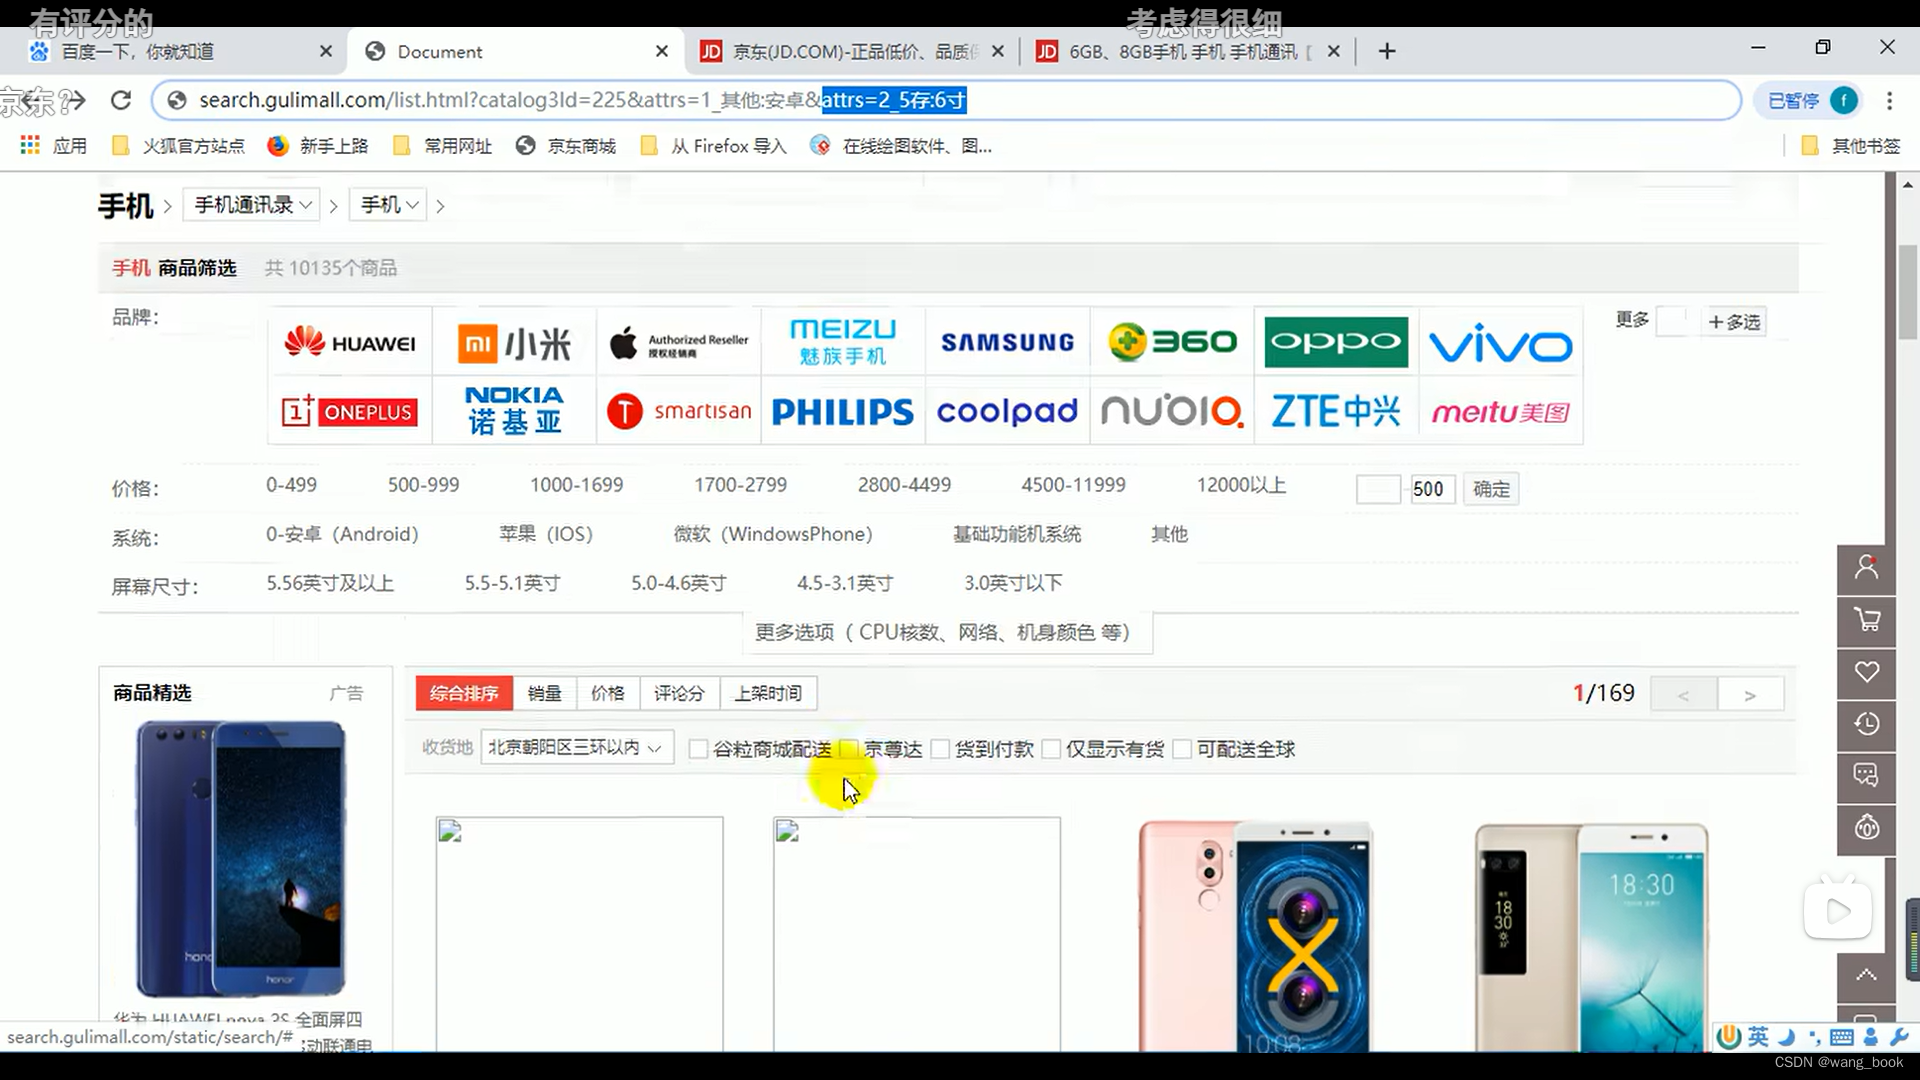Image resolution: width=1920 pixels, height=1080 pixels.
Task: Open Chrome menu three-dots icon
Action: tap(1889, 100)
